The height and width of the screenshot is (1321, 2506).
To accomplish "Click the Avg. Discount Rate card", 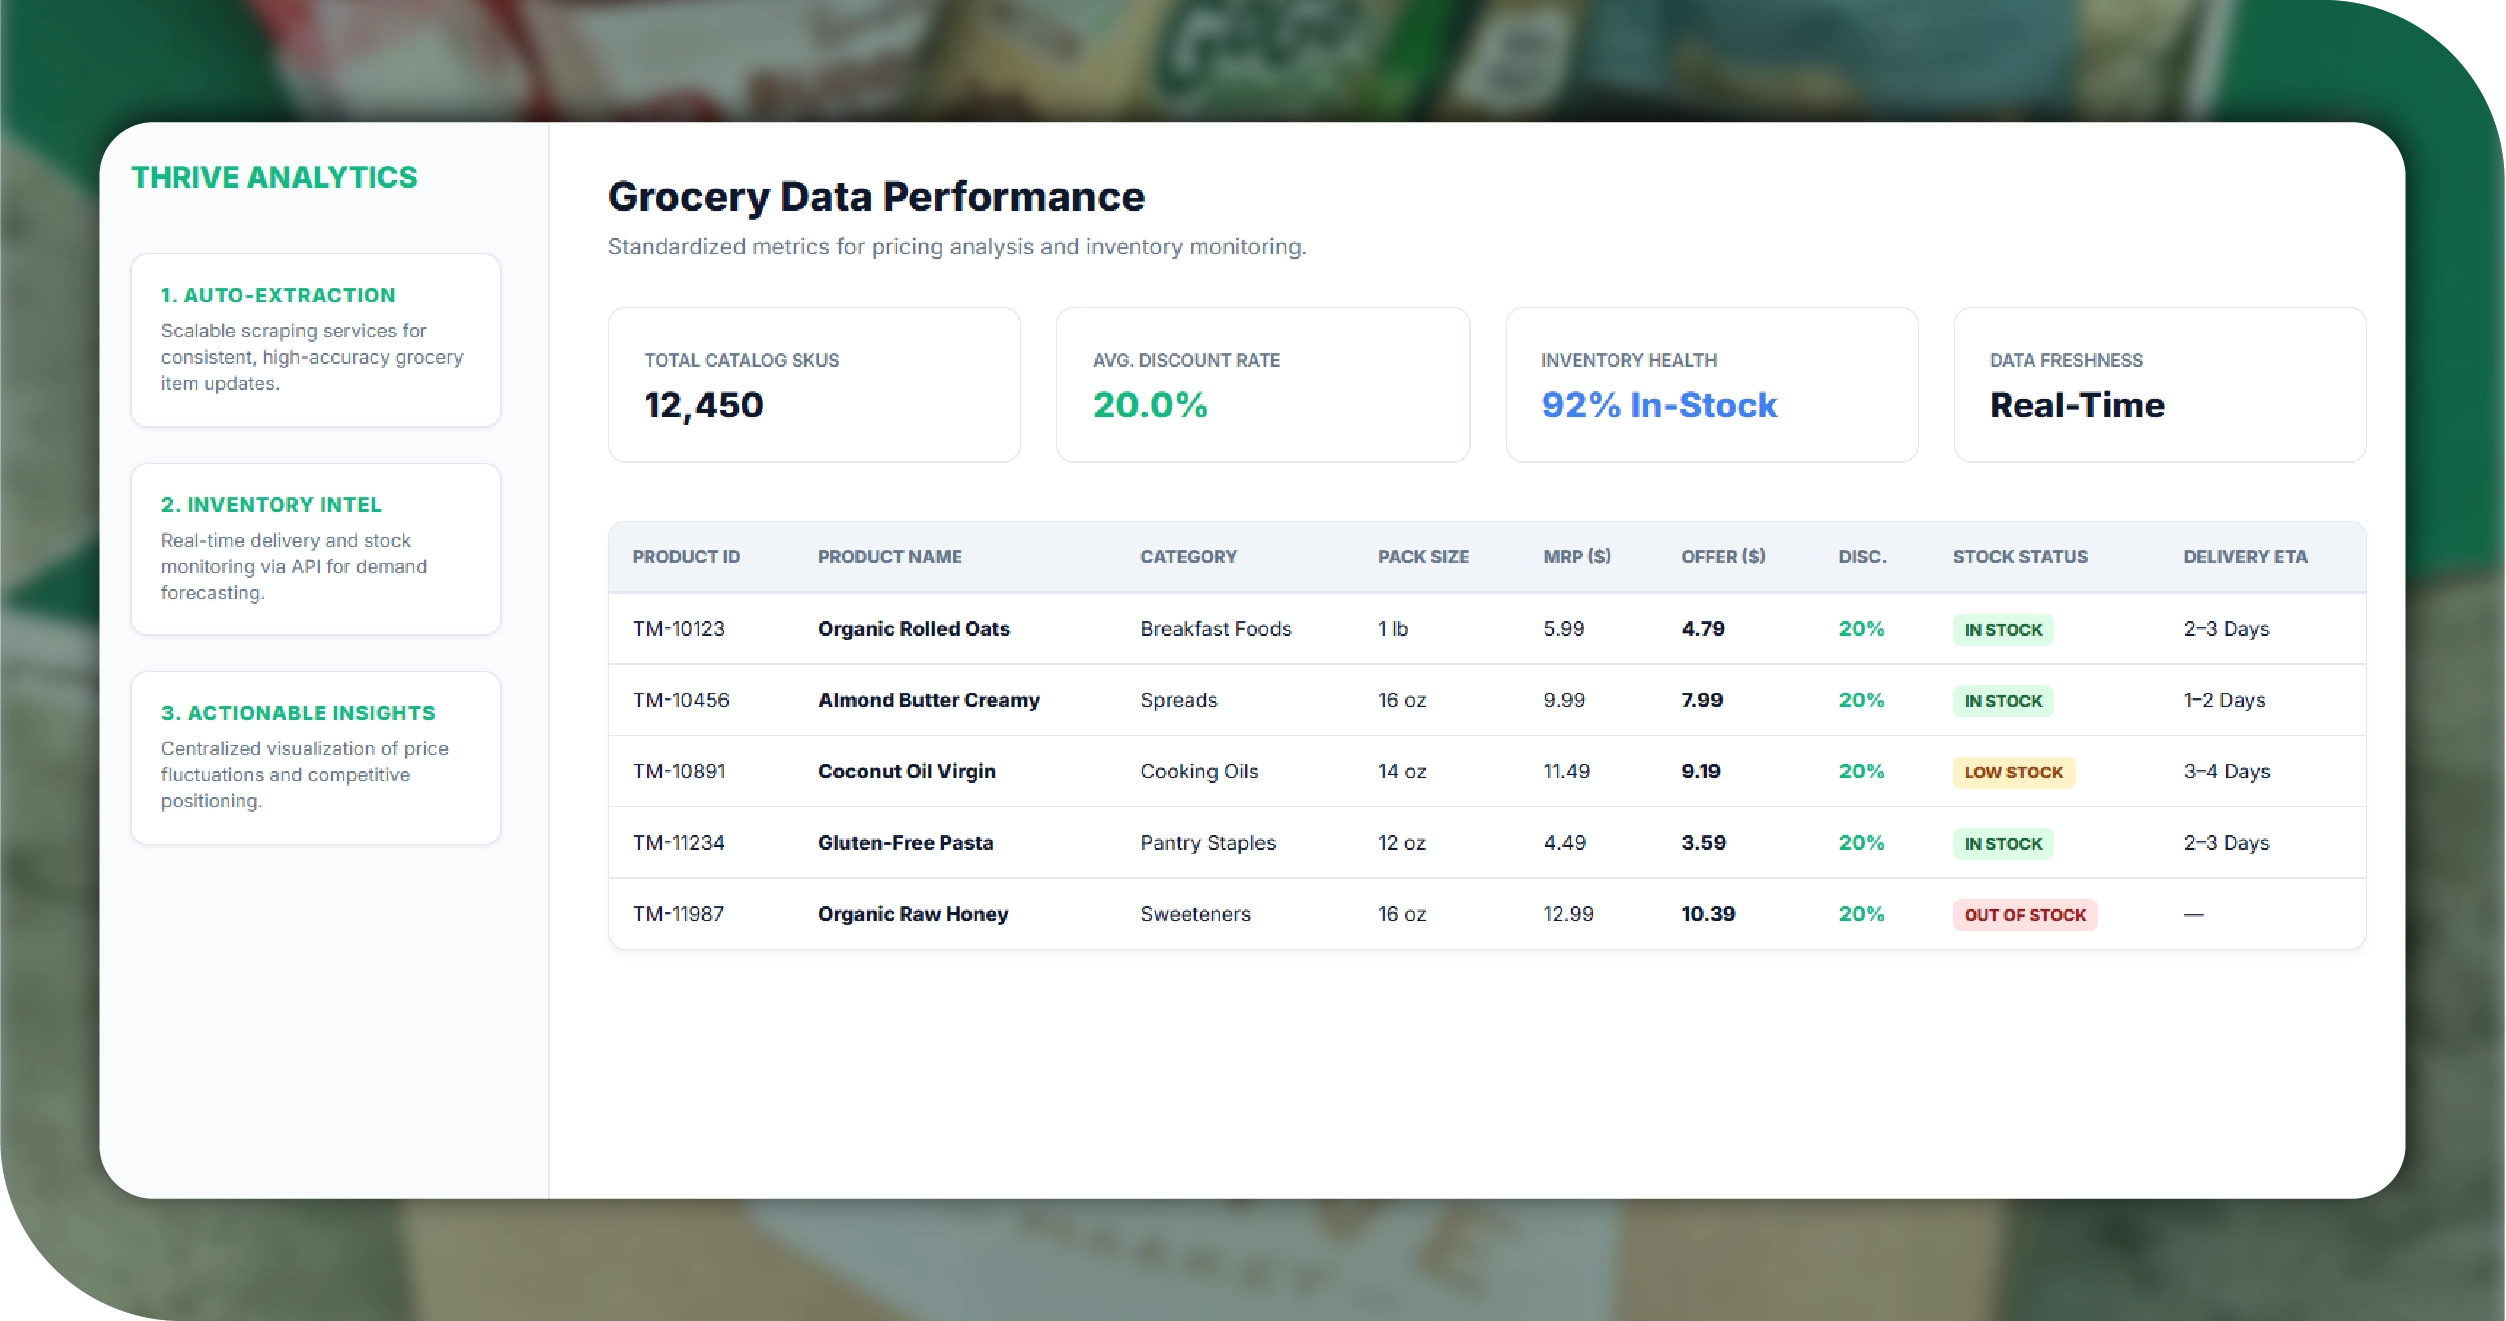I will point(1262,384).
